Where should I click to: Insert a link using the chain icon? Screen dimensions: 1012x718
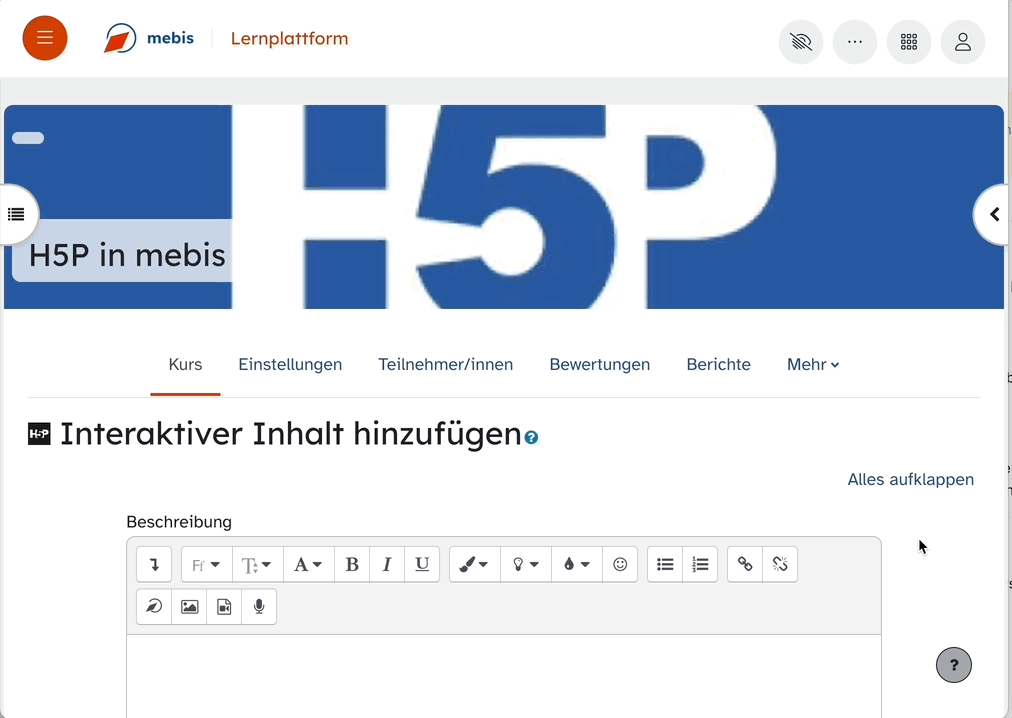click(x=745, y=564)
